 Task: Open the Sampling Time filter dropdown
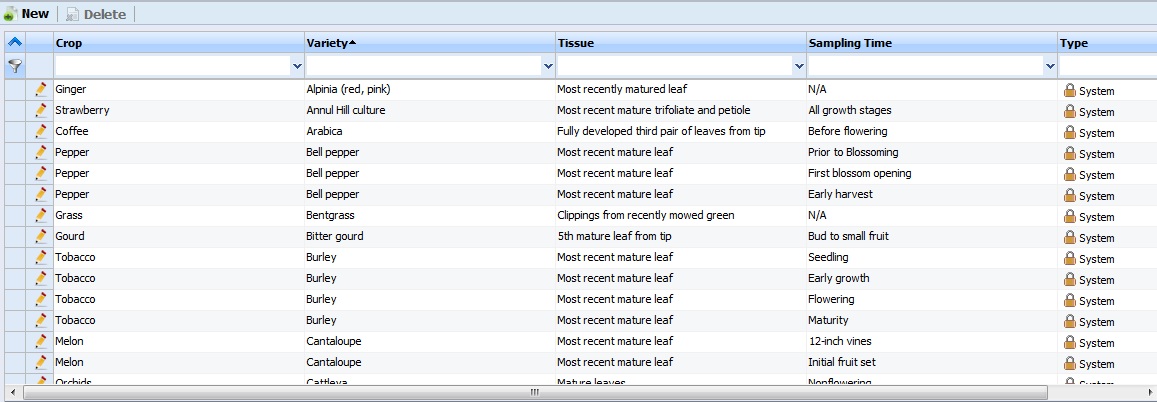tap(1050, 66)
